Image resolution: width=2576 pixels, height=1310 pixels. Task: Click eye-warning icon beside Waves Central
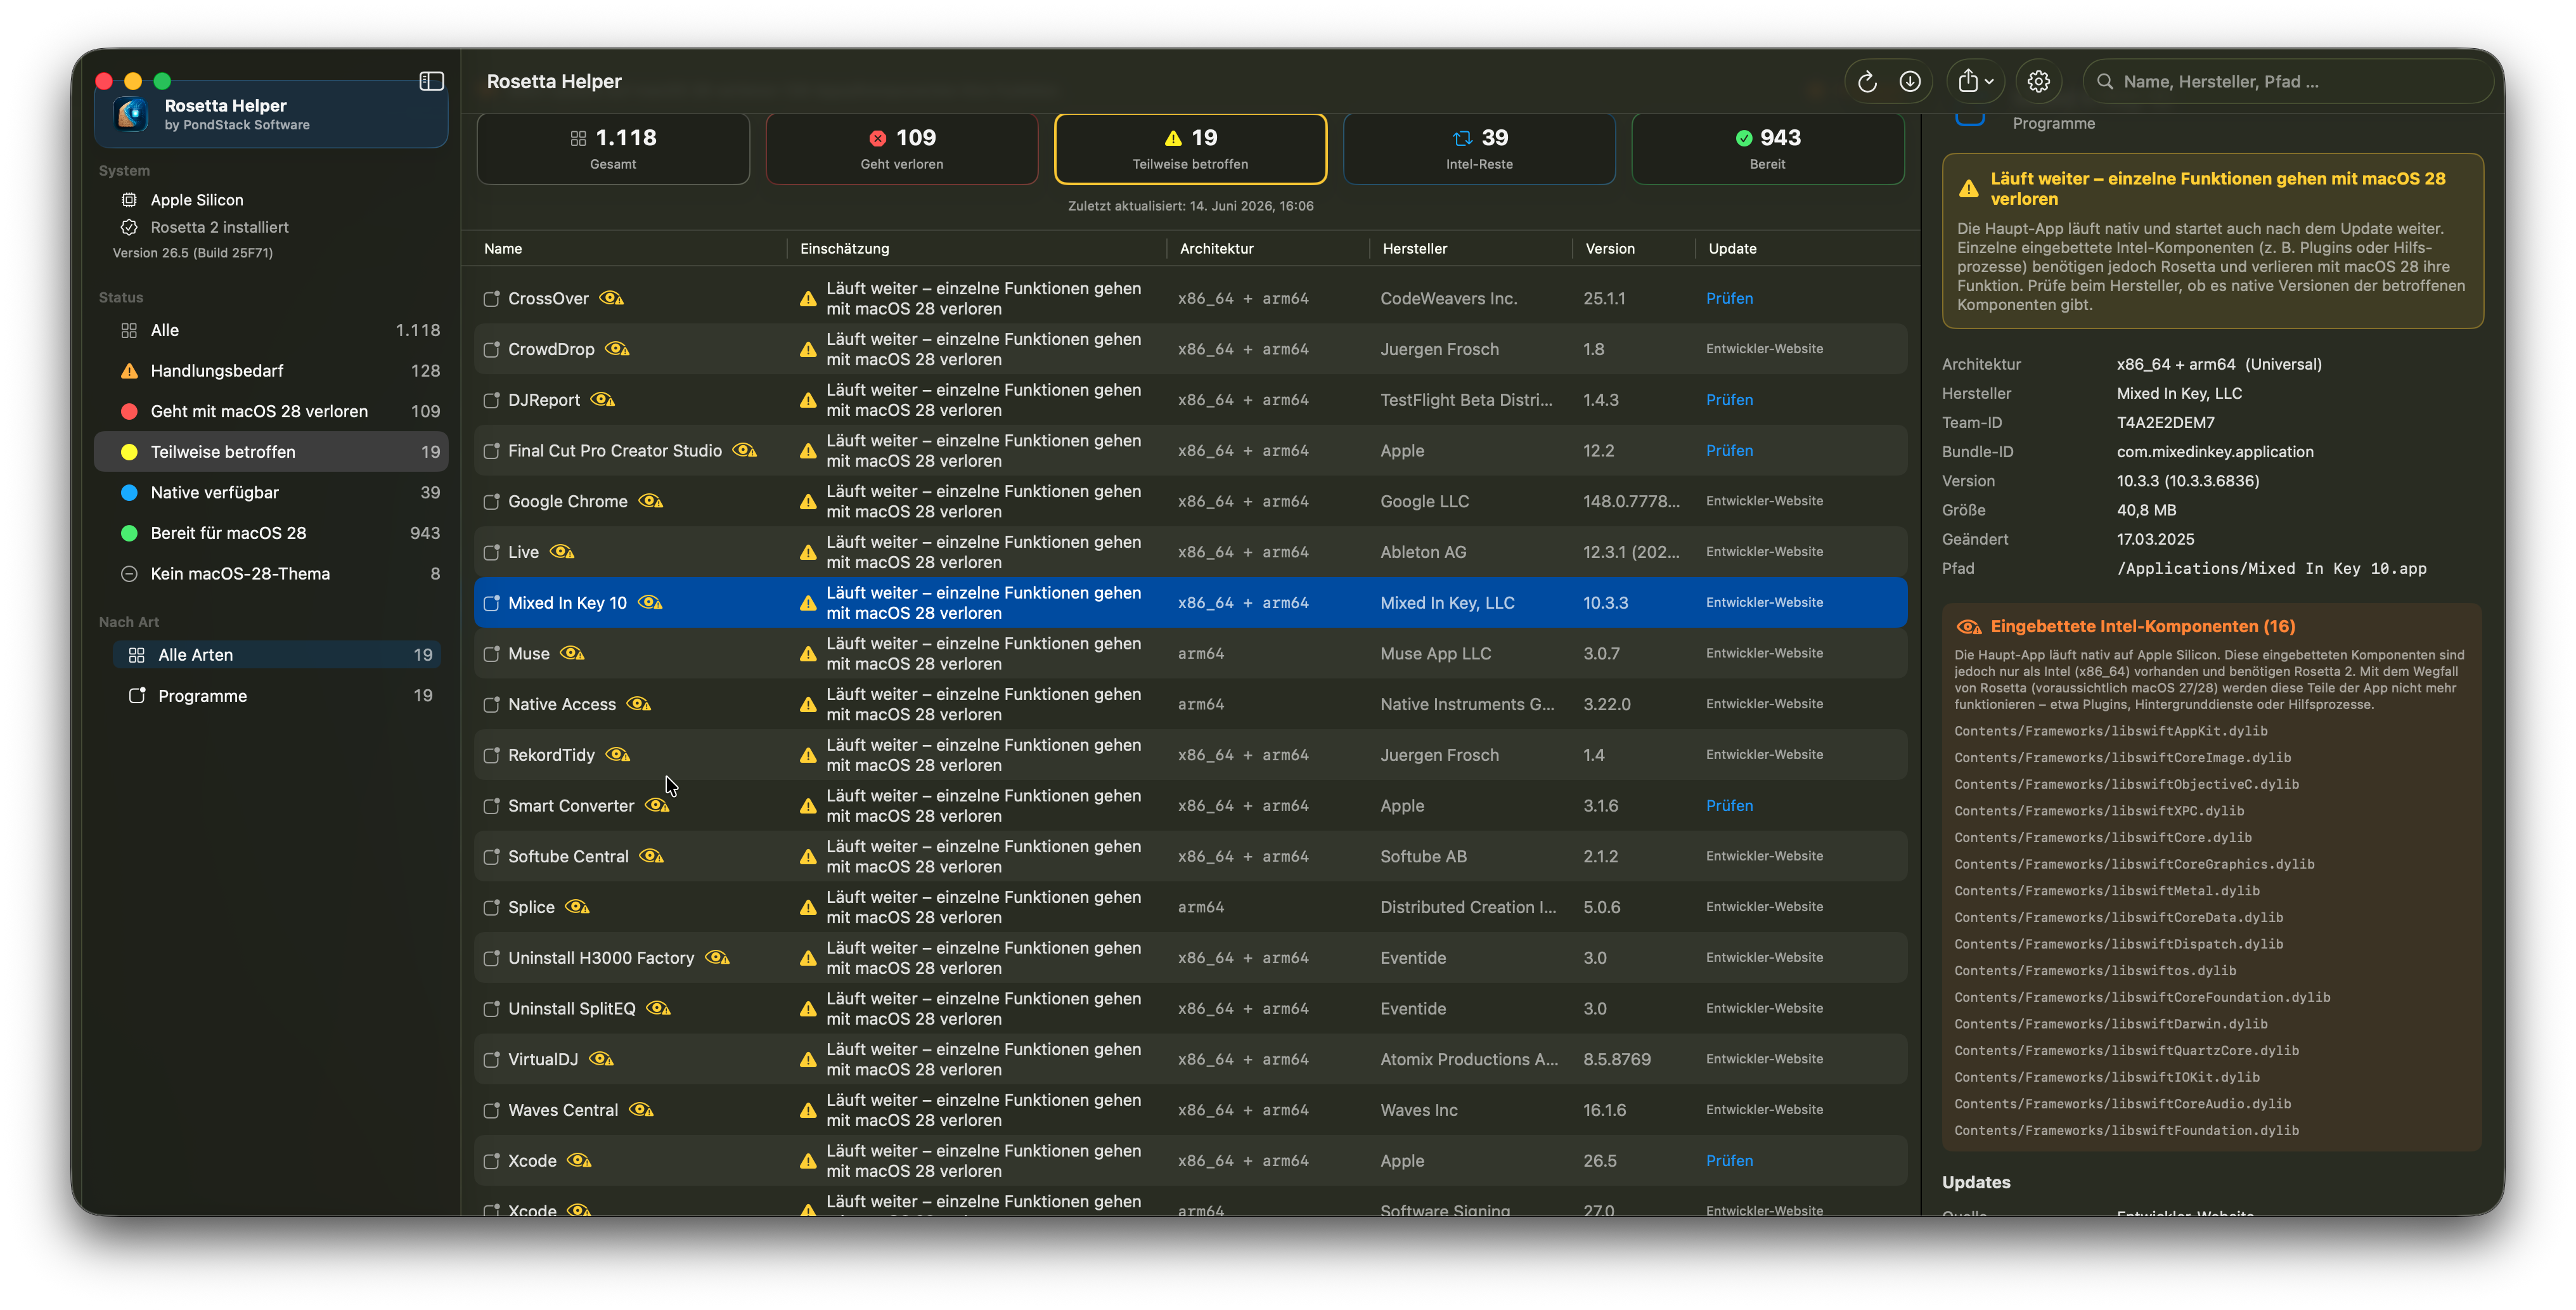coord(641,1110)
